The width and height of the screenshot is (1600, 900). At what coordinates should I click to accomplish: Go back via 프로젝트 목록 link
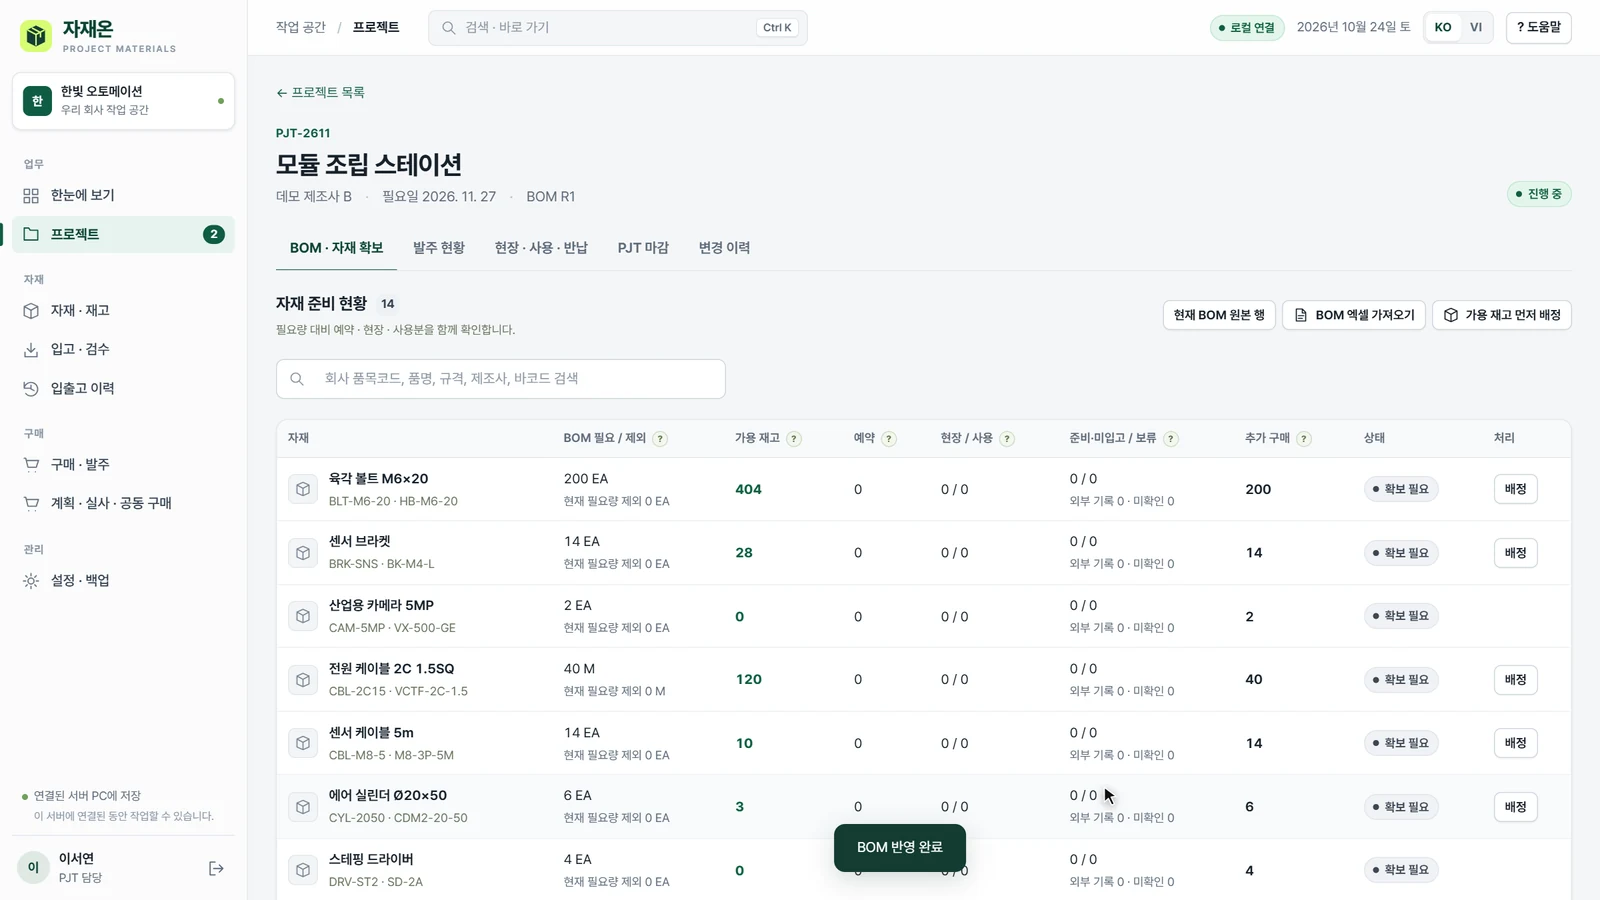tap(320, 92)
